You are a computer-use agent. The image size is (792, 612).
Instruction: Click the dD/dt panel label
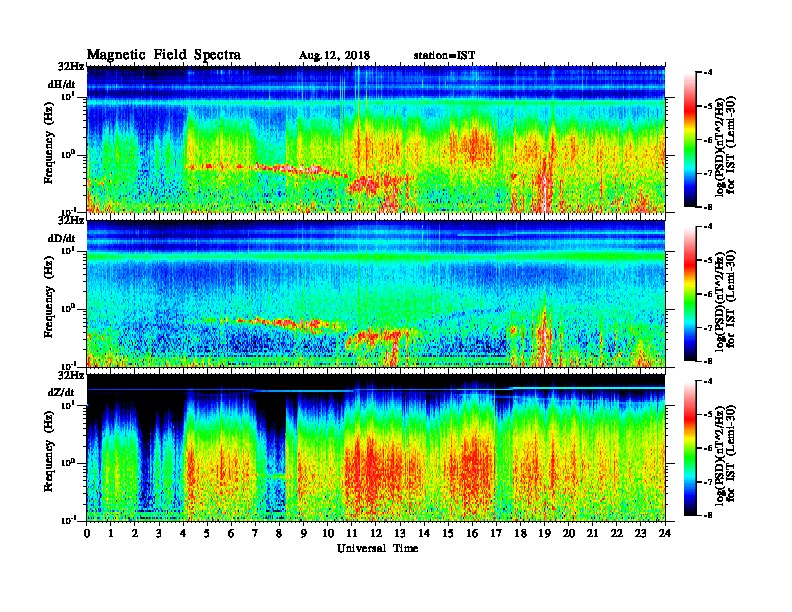[62, 238]
